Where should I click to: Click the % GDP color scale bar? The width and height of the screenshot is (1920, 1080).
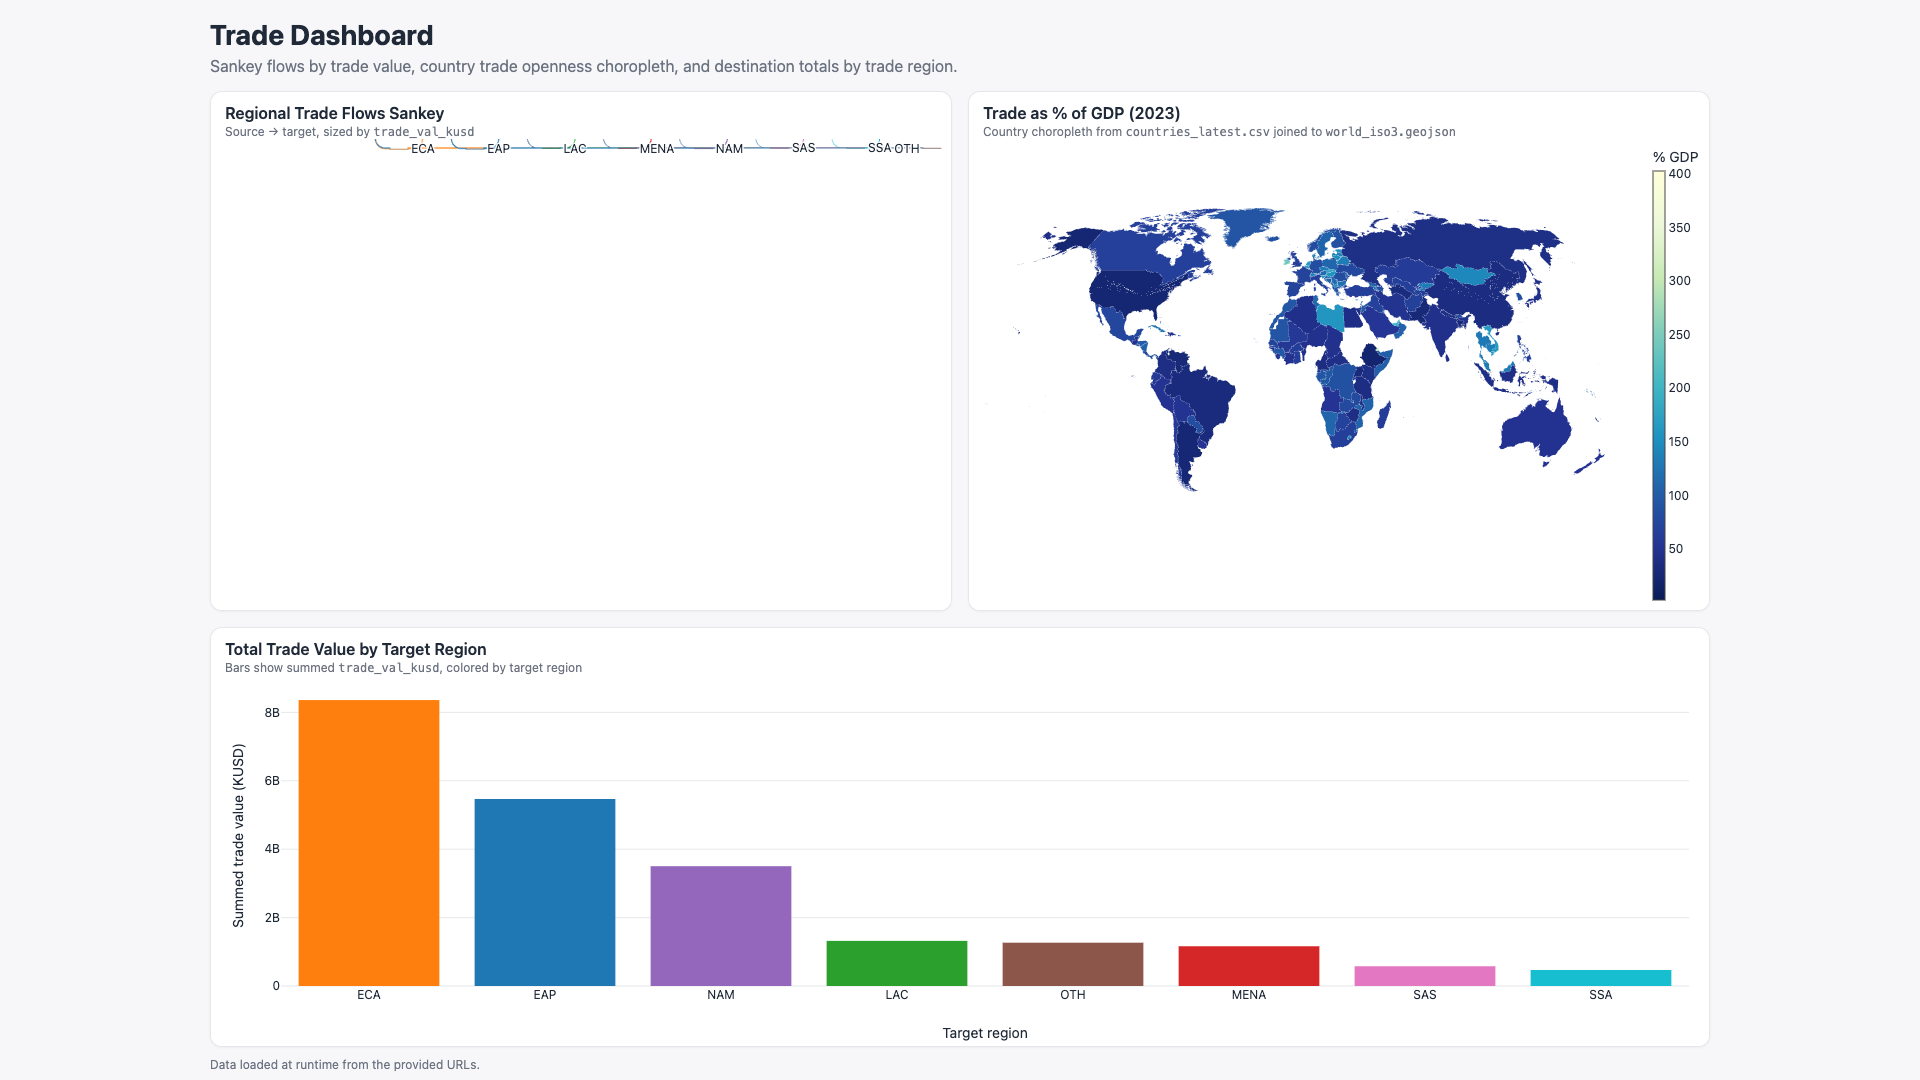[x=1658, y=386]
